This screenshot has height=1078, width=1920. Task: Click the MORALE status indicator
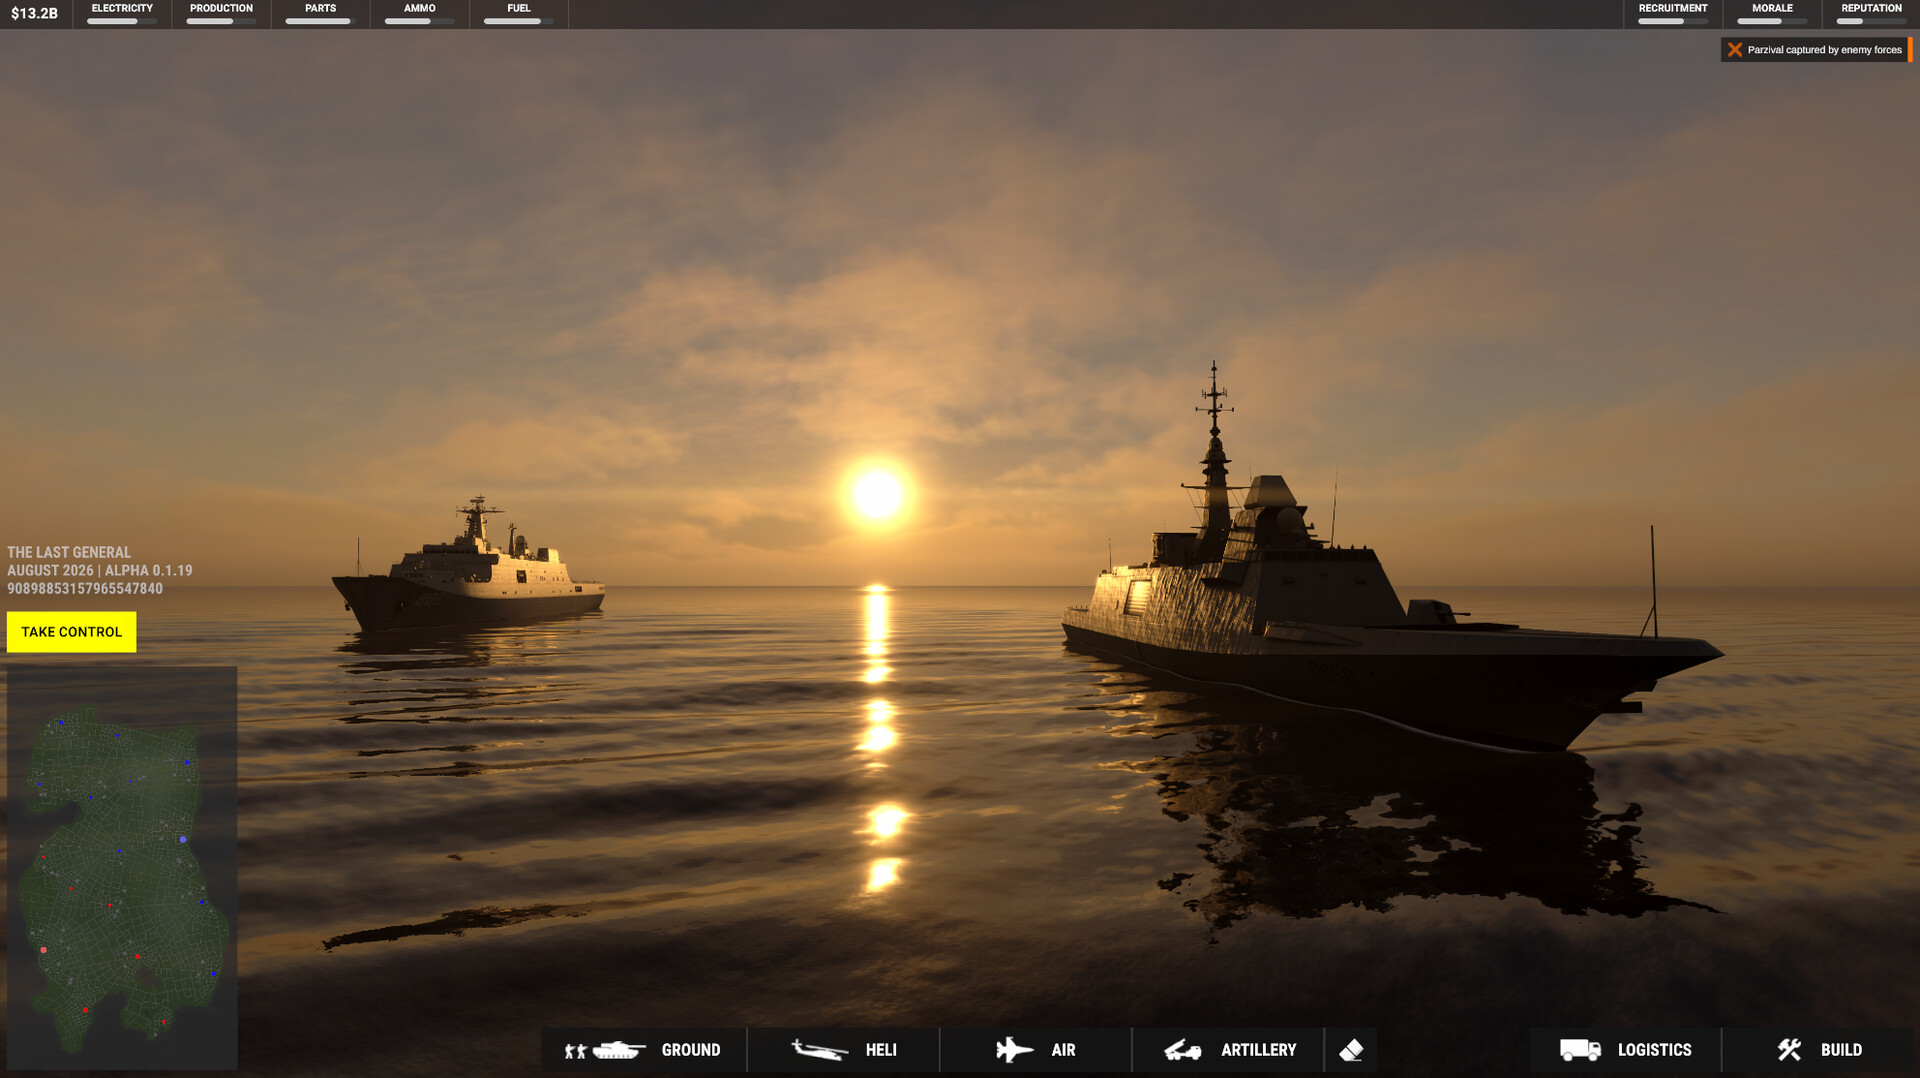[x=1772, y=14]
